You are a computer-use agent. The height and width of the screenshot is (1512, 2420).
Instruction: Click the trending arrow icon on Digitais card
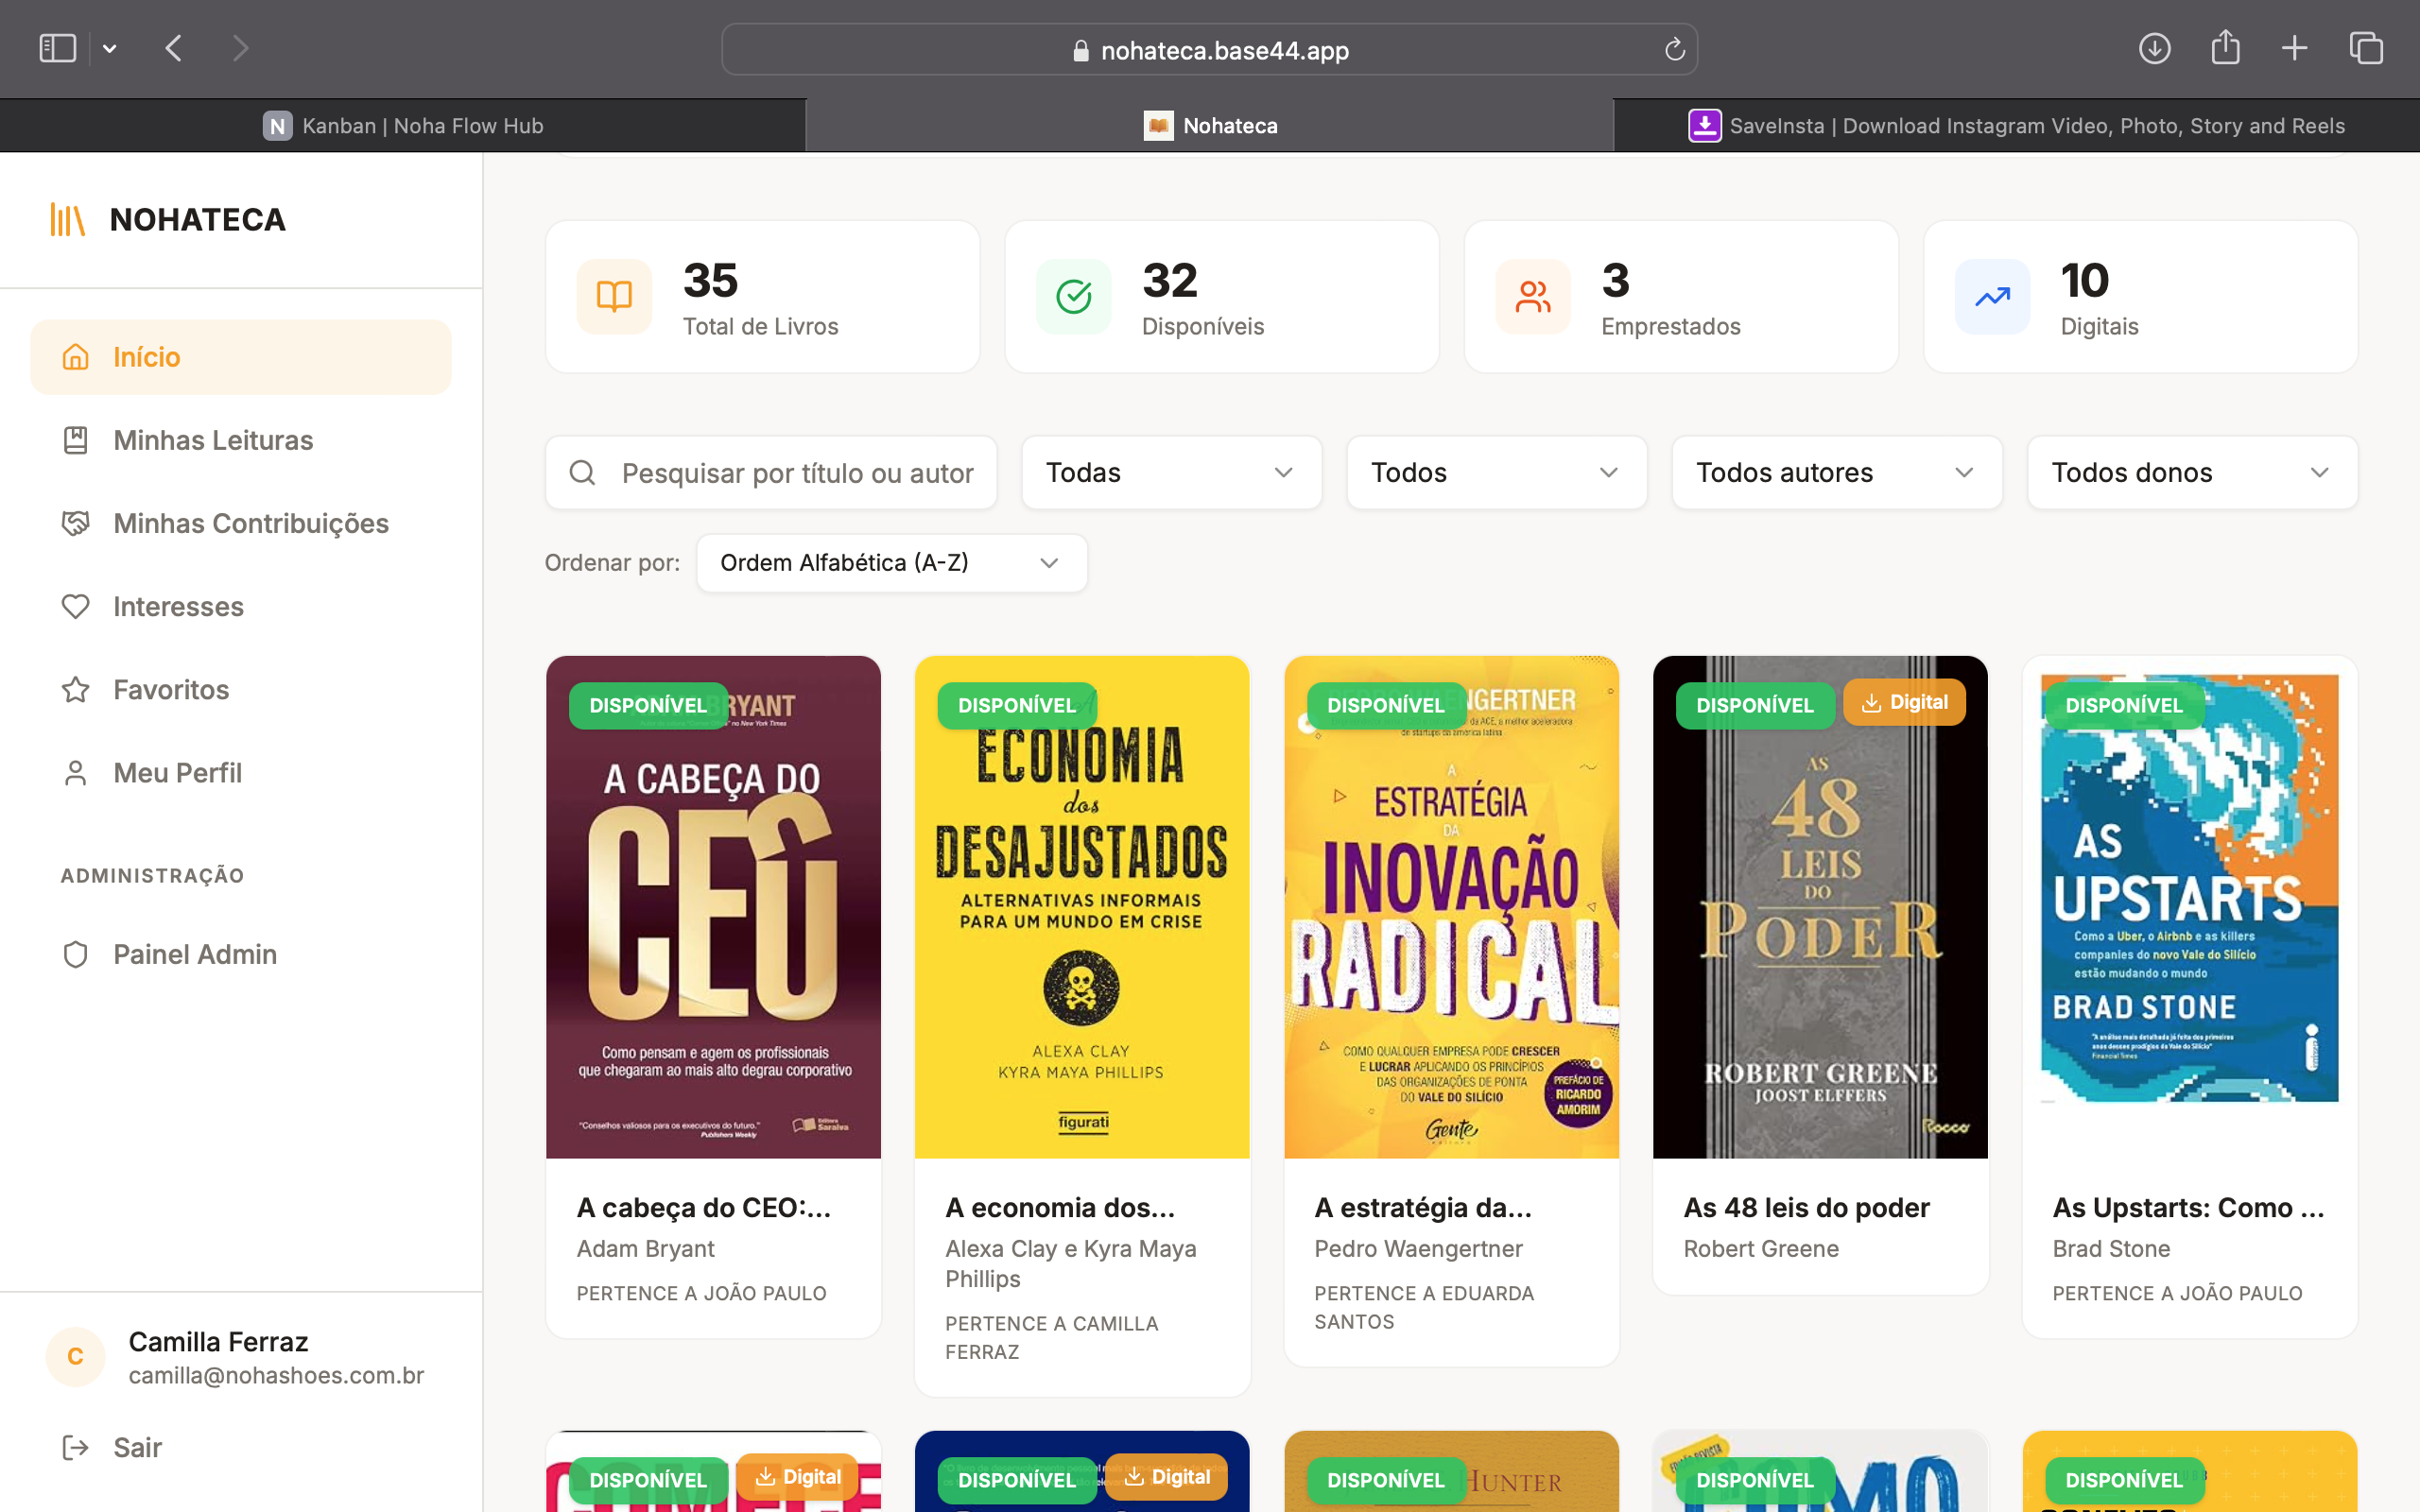pyautogui.click(x=1992, y=297)
